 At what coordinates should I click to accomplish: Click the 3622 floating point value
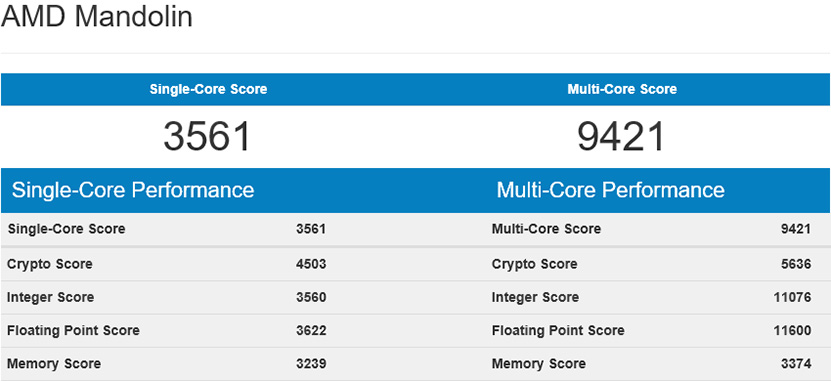(x=311, y=331)
